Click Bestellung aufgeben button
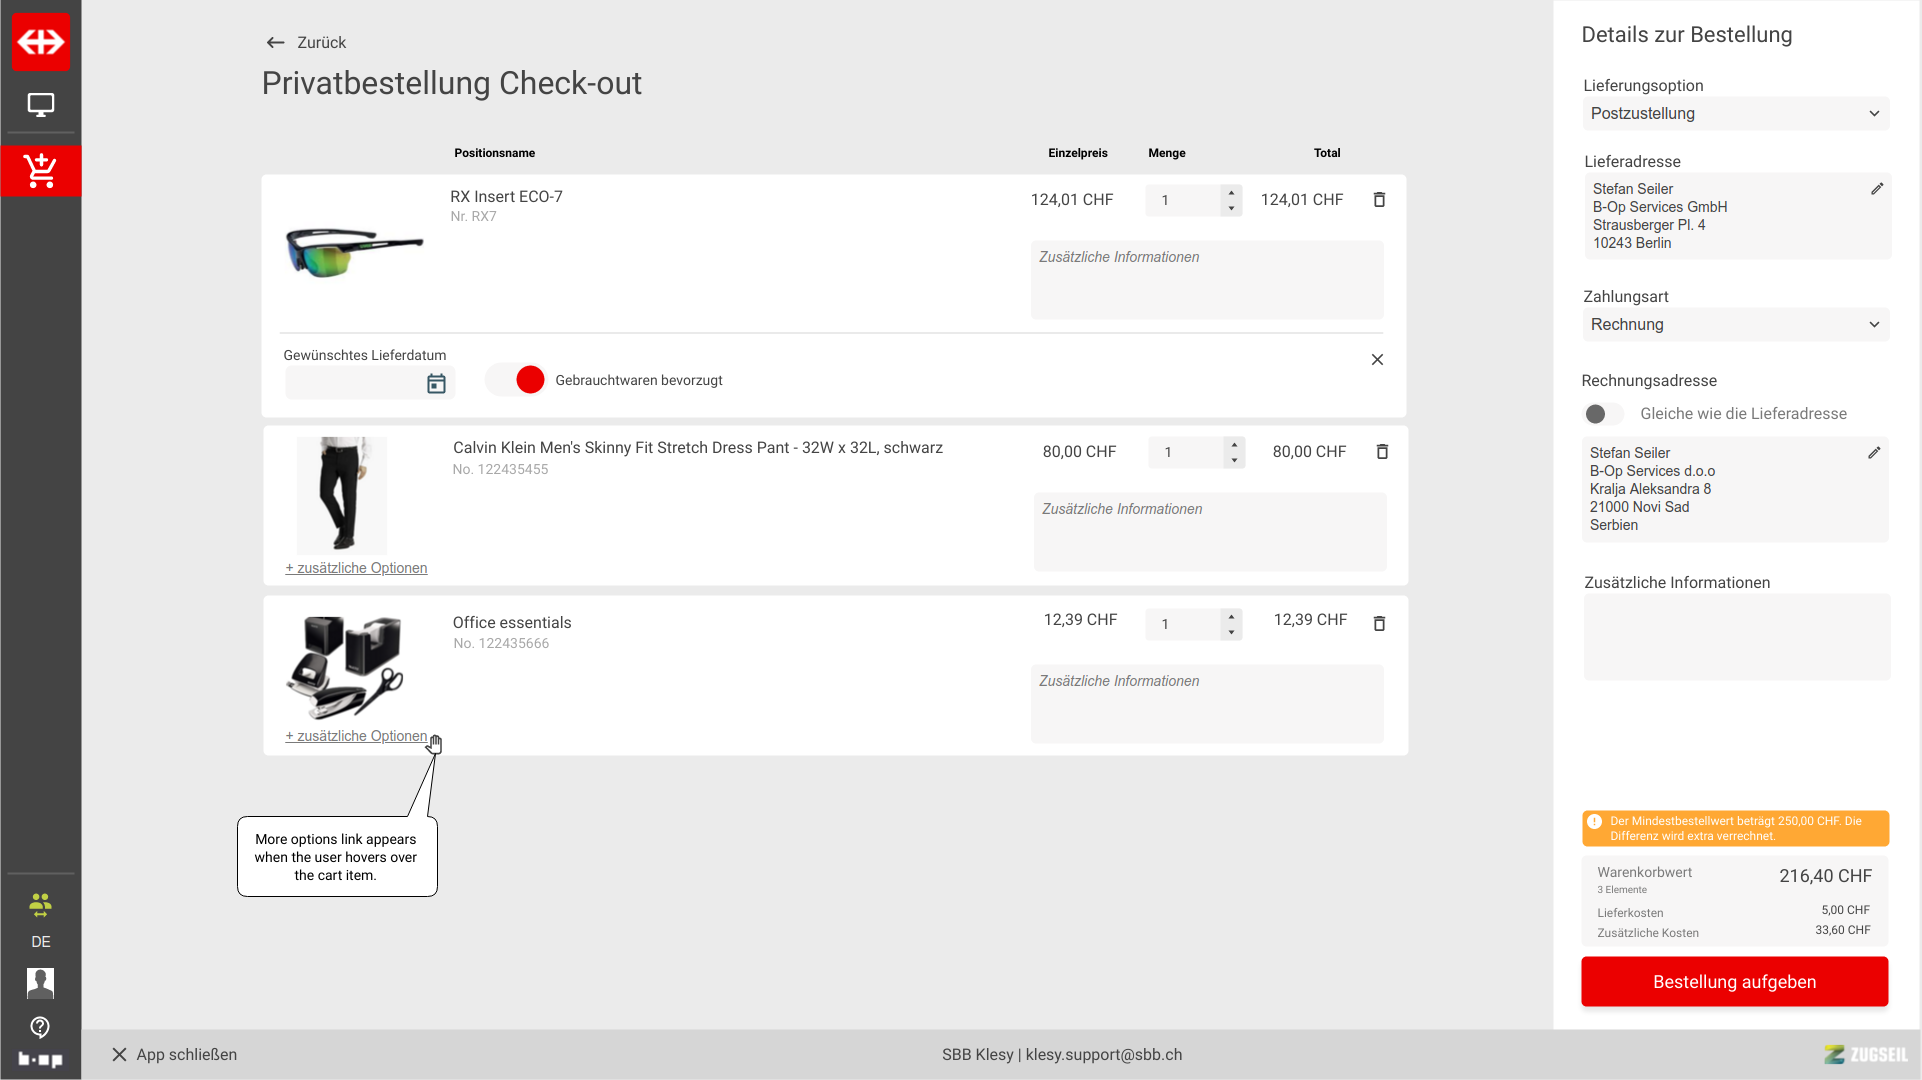Viewport: 1922px width, 1080px height. pyautogui.click(x=1734, y=982)
